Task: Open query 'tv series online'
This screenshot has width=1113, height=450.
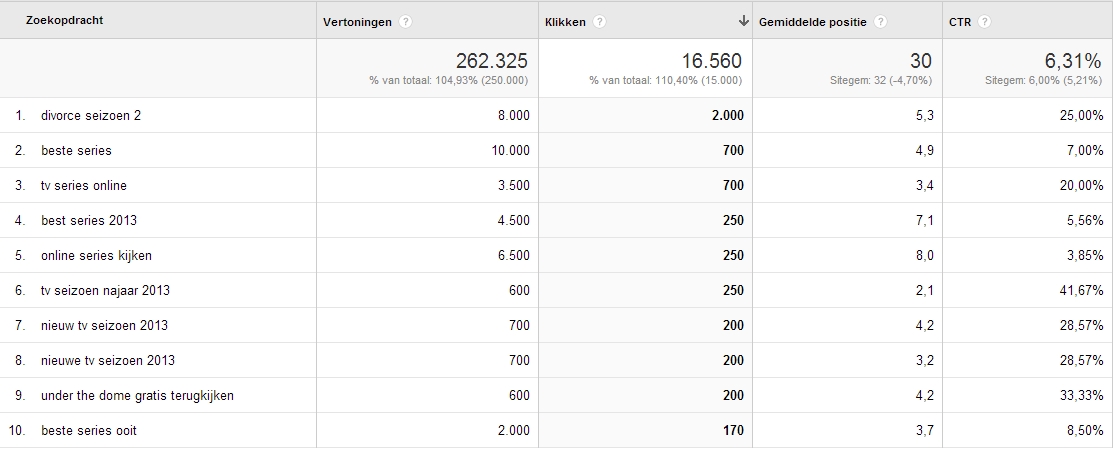Action: click(x=84, y=186)
